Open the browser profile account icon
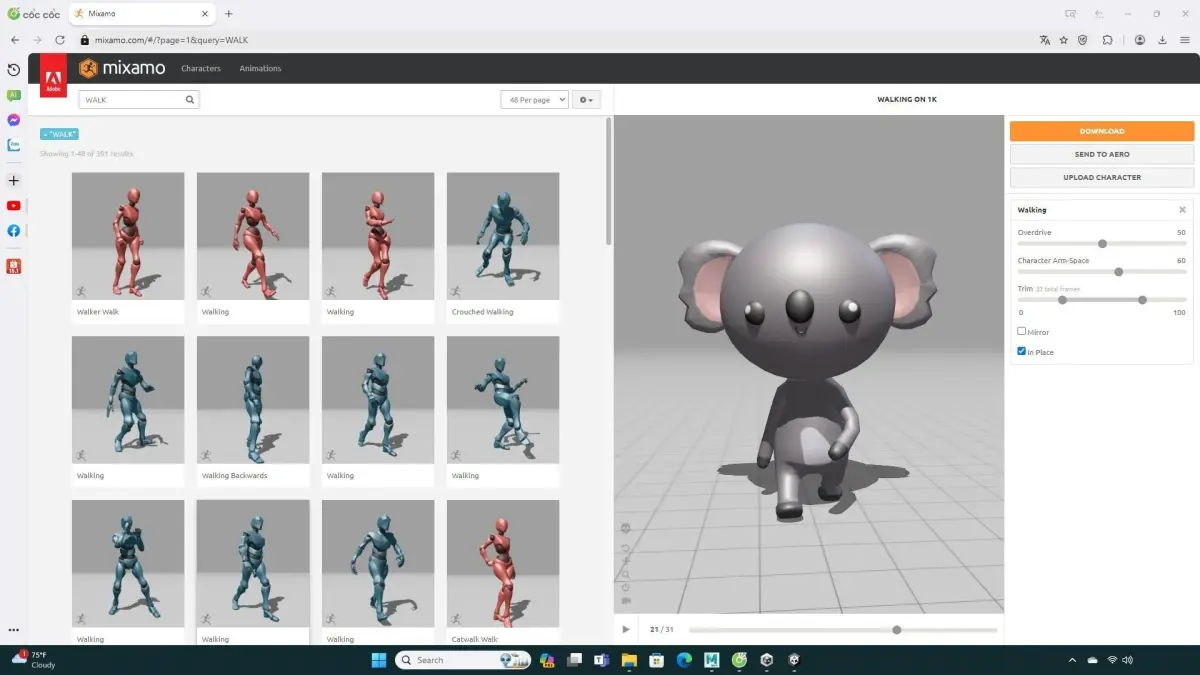Screen dimensions: 1200x675 click(x=1140, y=40)
